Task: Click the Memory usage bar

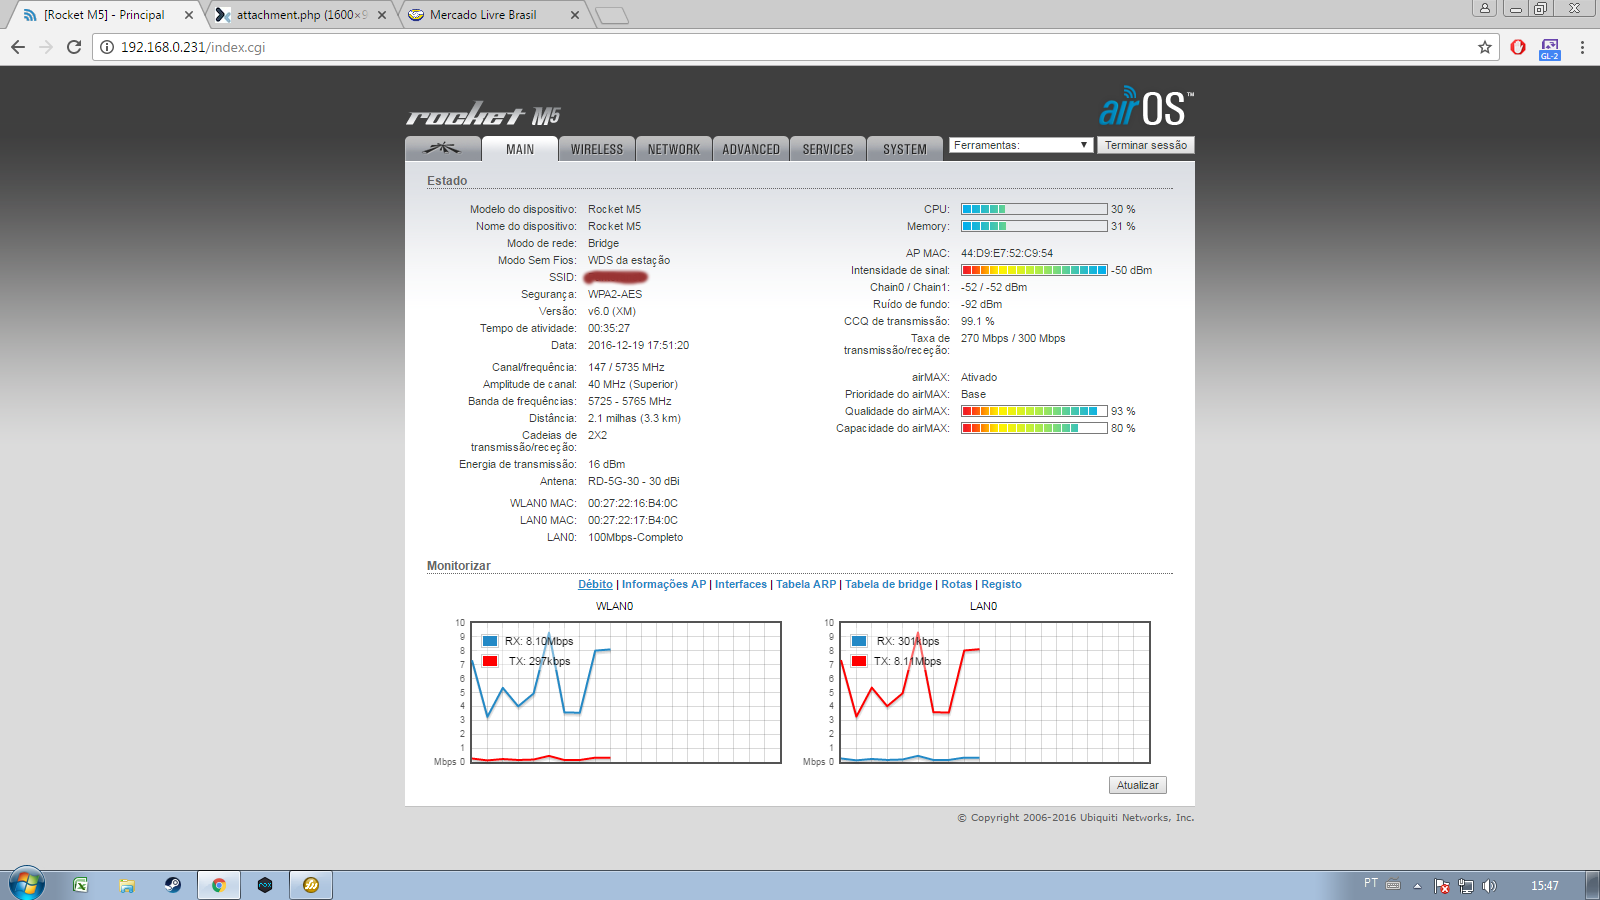Action: point(1034,226)
